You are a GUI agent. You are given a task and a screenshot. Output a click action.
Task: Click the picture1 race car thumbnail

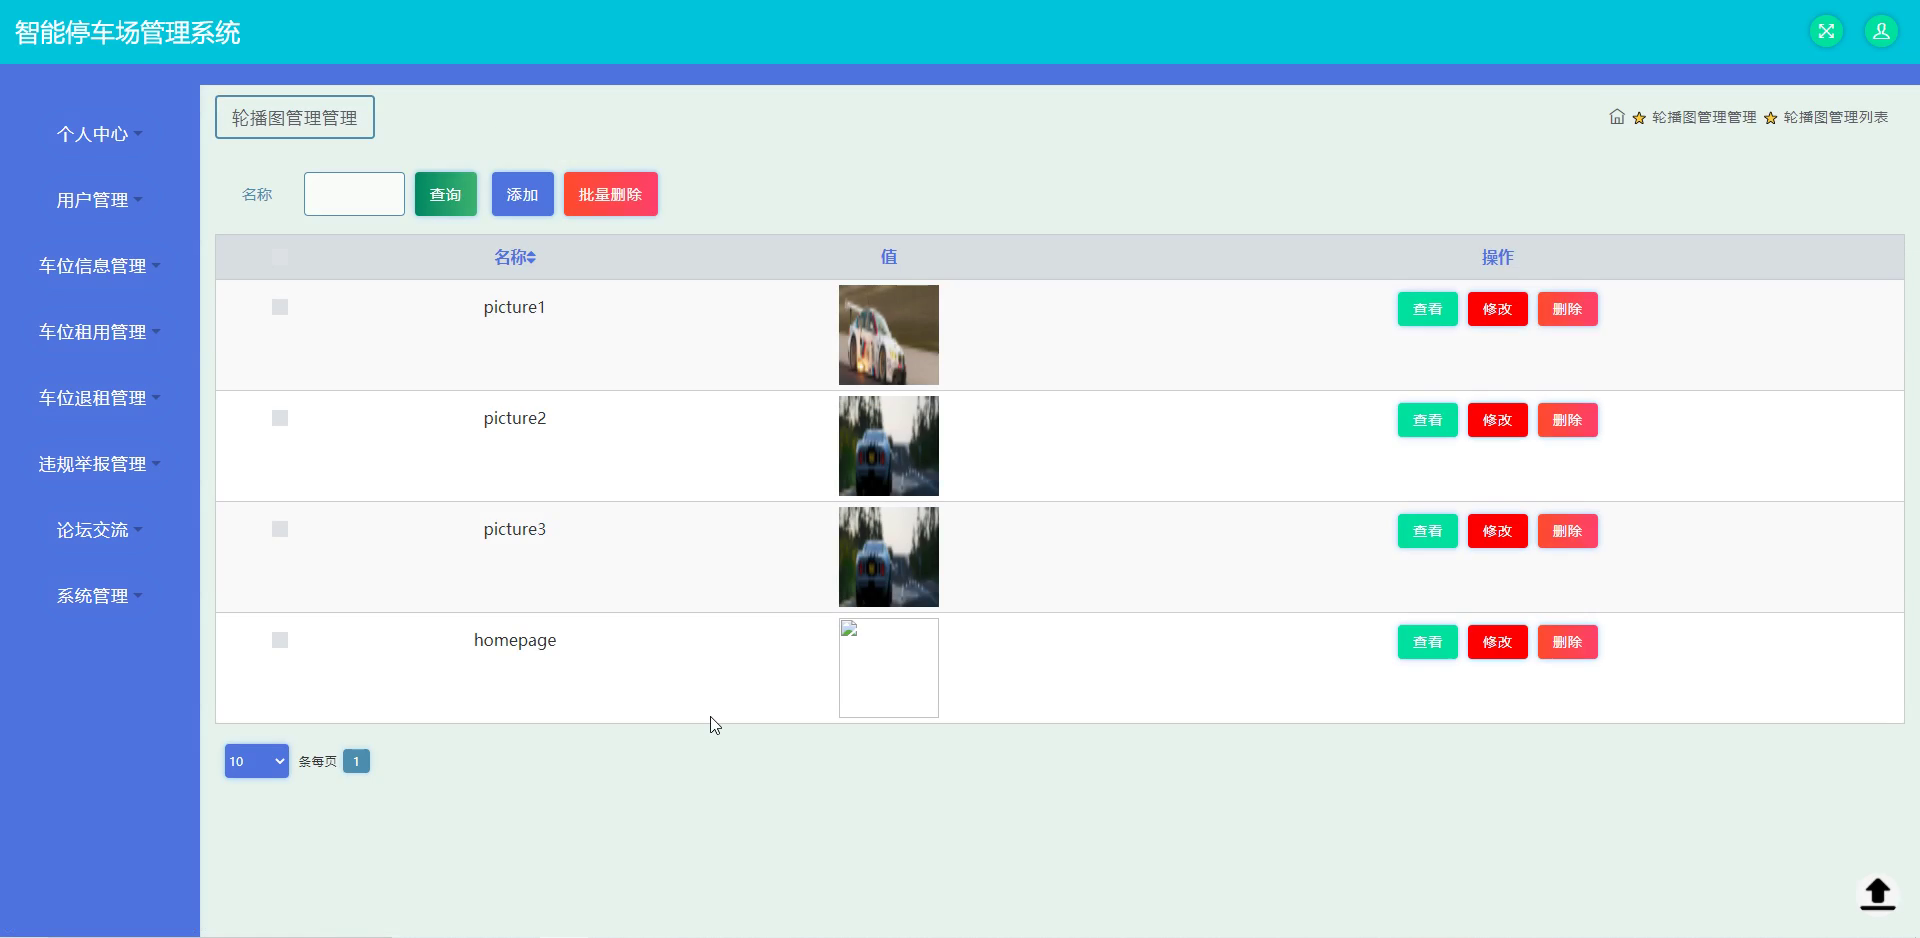click(x=889, y=335)
